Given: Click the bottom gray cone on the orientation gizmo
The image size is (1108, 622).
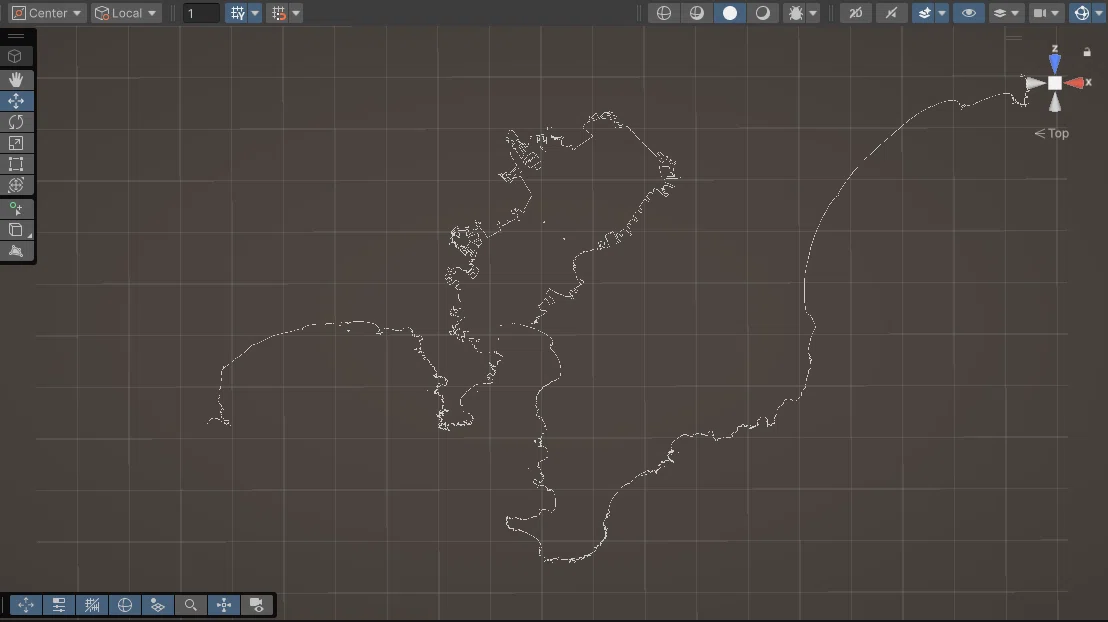Looking at the screenshot, I should pos(1054,103).
